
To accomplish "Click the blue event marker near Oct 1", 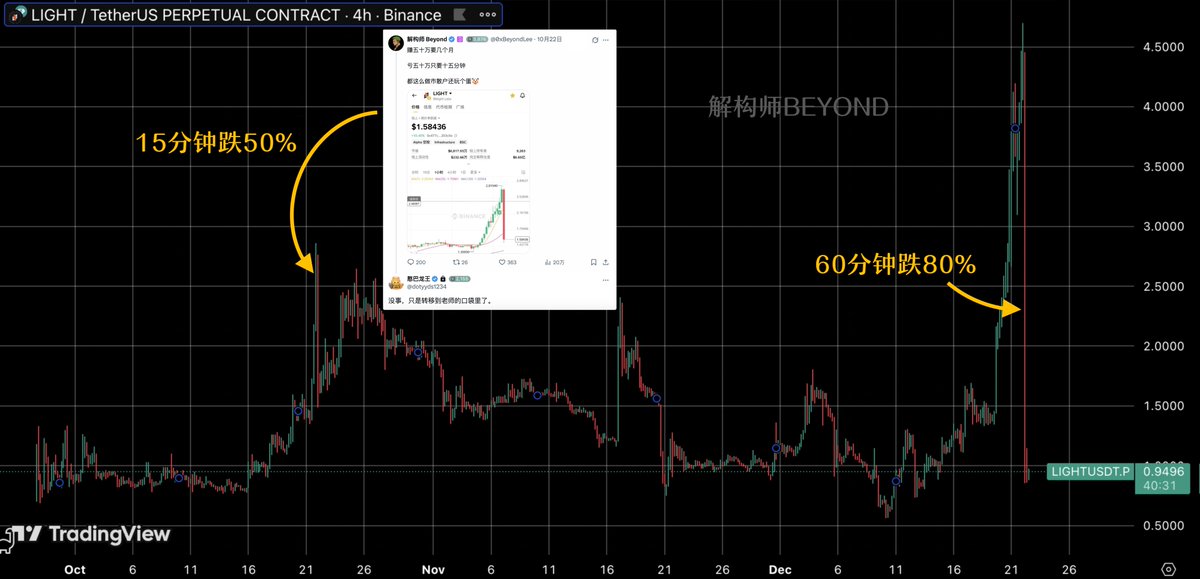I will (x=59, y=483).
